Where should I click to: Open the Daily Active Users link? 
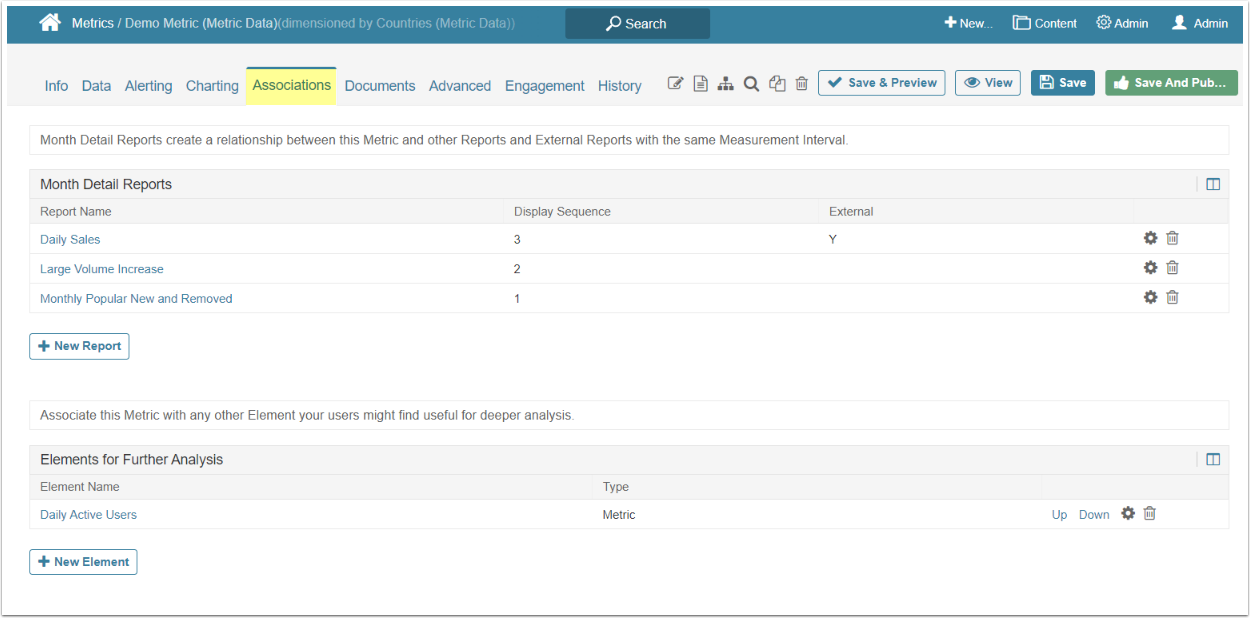(88, 515)
